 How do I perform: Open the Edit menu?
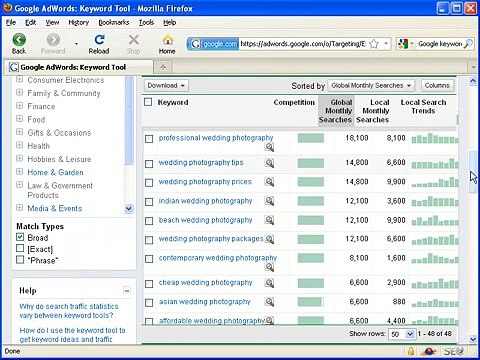click(31, 22)
